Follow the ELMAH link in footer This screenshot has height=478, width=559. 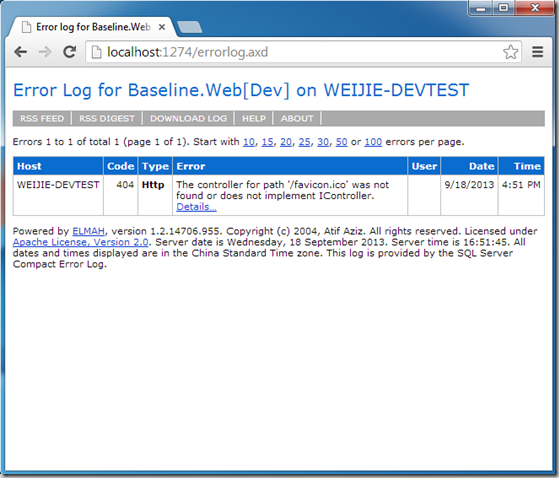click(88, 231)
